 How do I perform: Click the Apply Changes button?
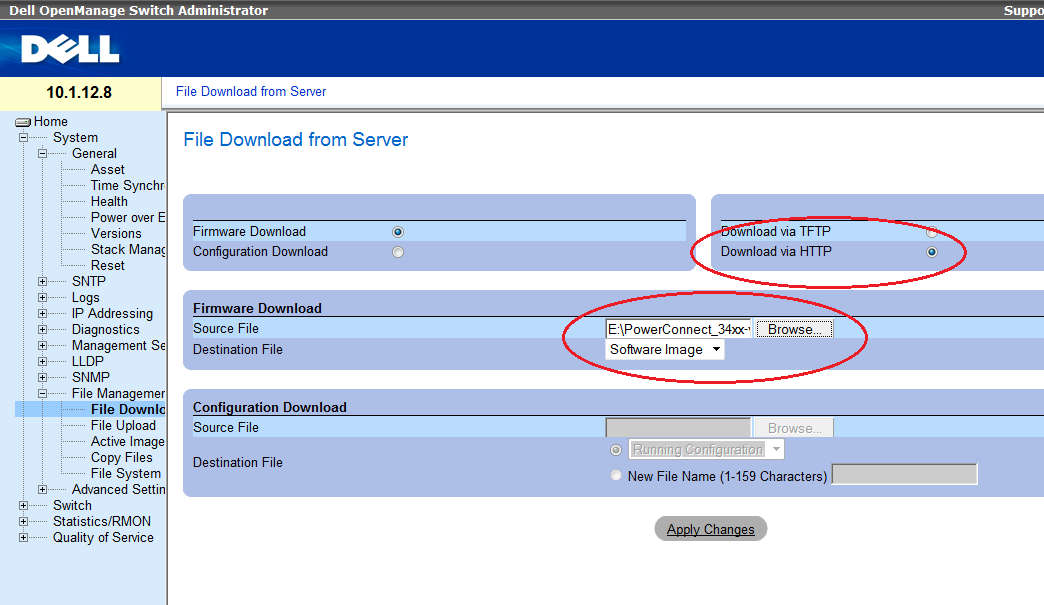(710, 529)
